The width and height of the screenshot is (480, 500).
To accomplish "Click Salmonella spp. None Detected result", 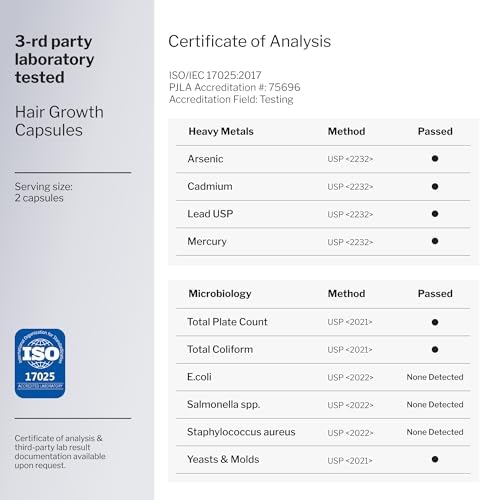I will 435,404.
